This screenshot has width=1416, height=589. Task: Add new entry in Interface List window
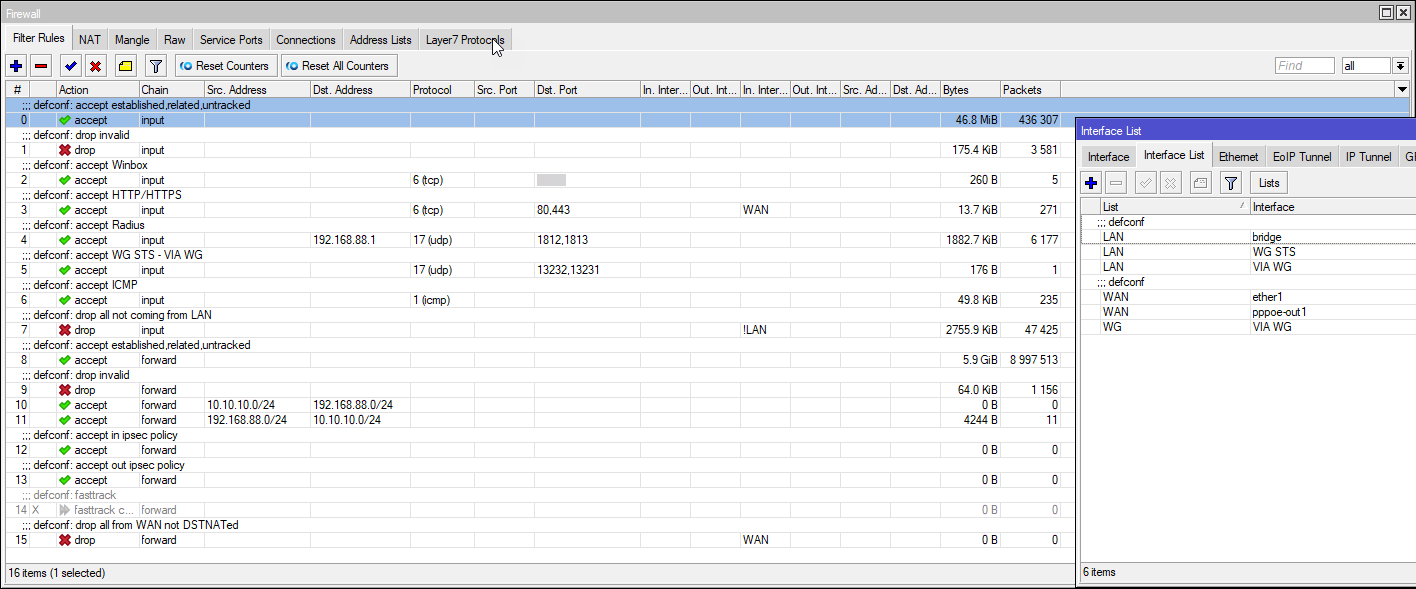pos(1091,183)
